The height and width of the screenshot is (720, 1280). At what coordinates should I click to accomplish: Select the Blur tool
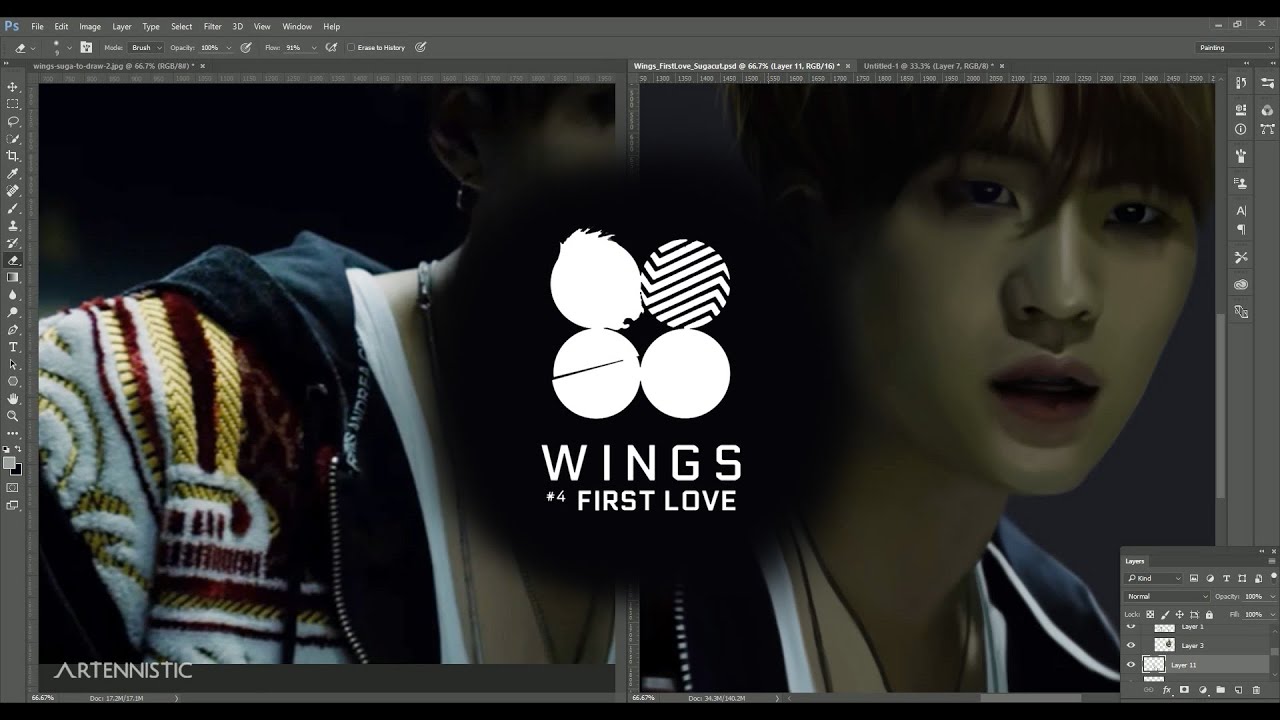point(13,295)
